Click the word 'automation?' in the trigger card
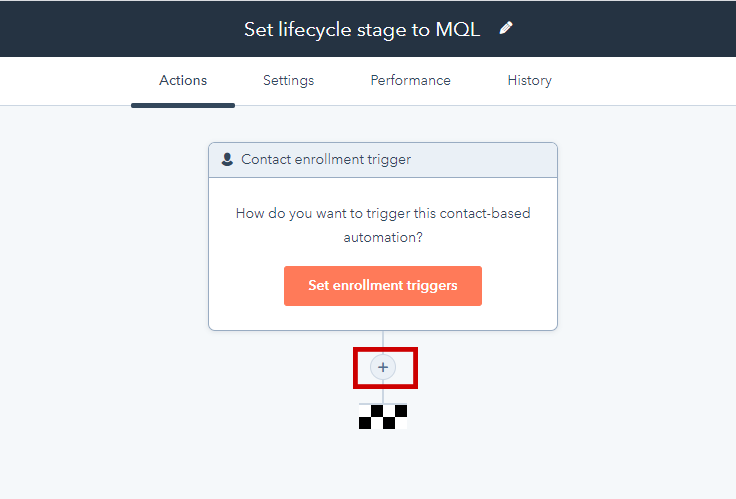 [383, 237]
